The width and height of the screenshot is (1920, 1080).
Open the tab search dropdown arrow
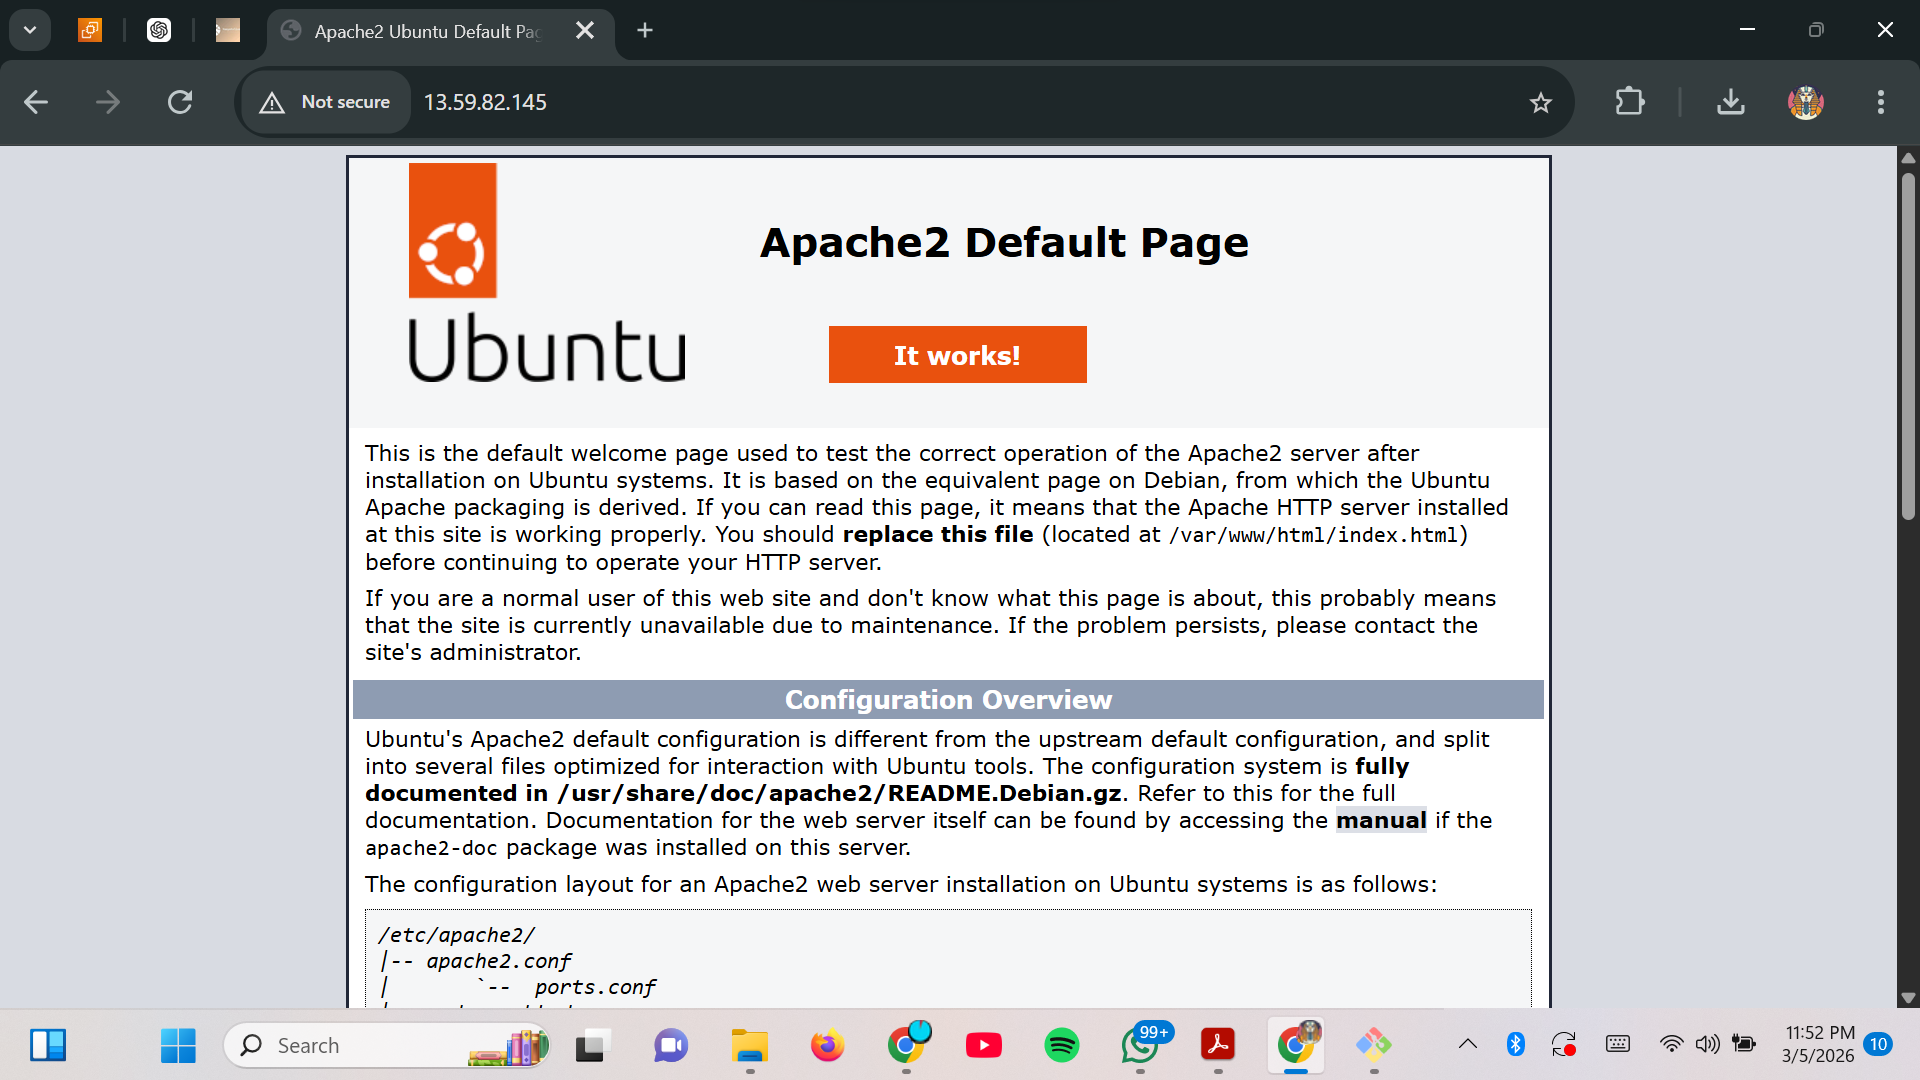[30, 30]
